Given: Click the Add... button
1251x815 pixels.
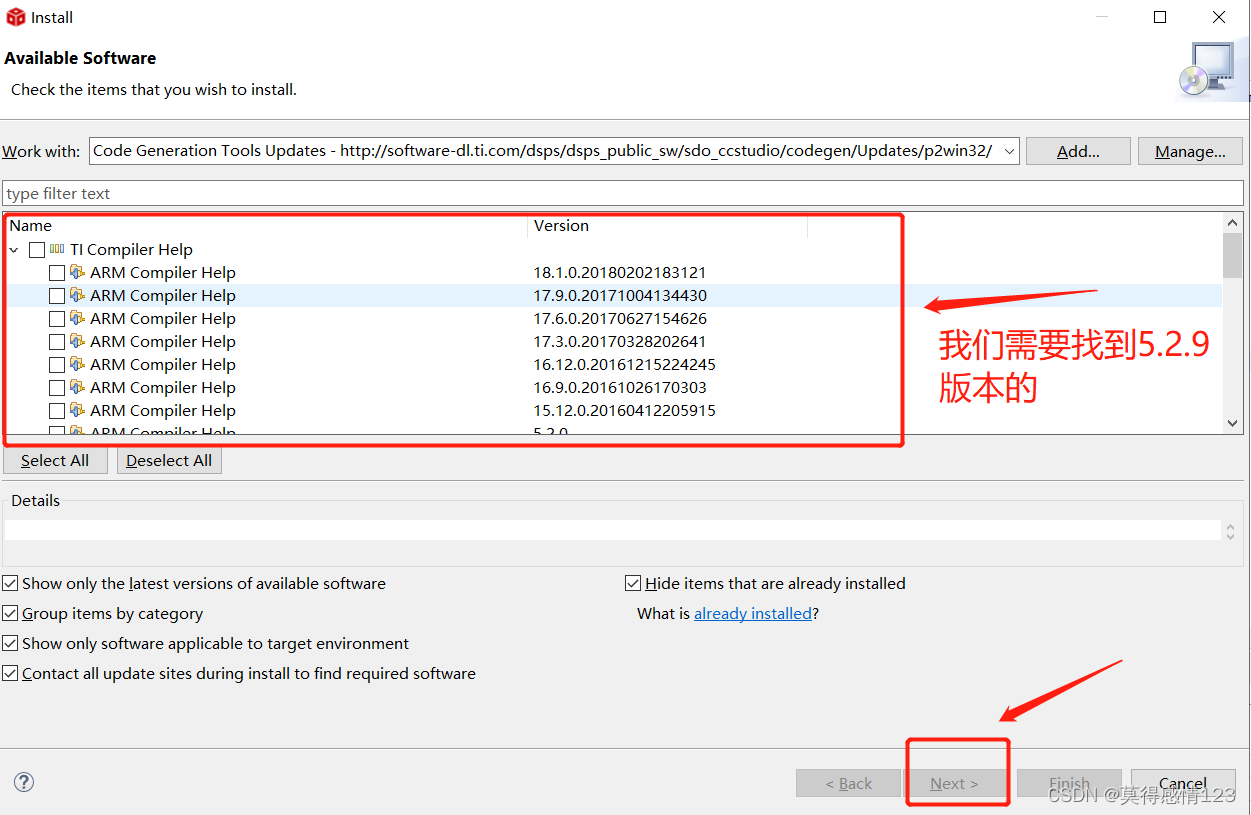Looking at the screenshot, I should (1078, 151).
